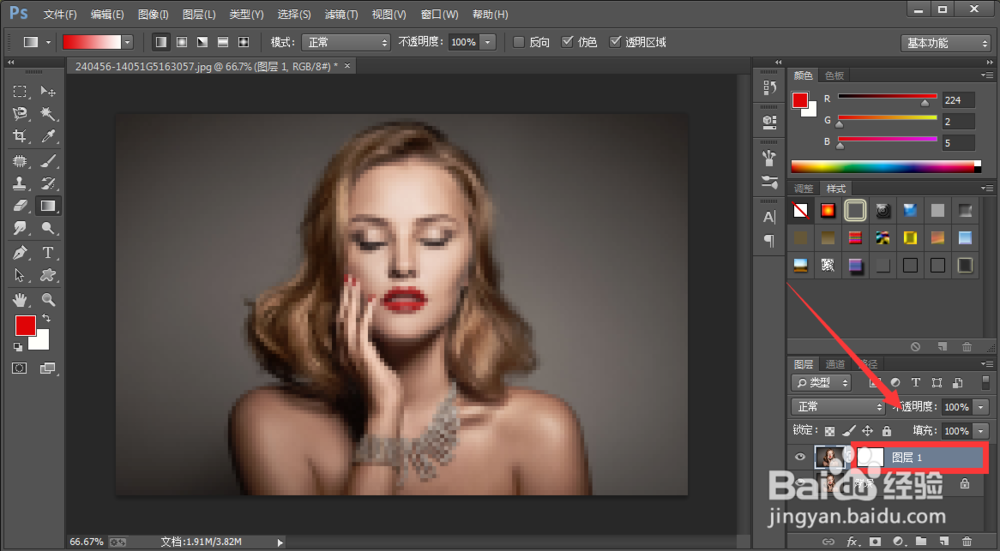1000x551 pixels.
Task: Open the 模式 blend mode dropdown in options bar
Action: pos(346,43)
